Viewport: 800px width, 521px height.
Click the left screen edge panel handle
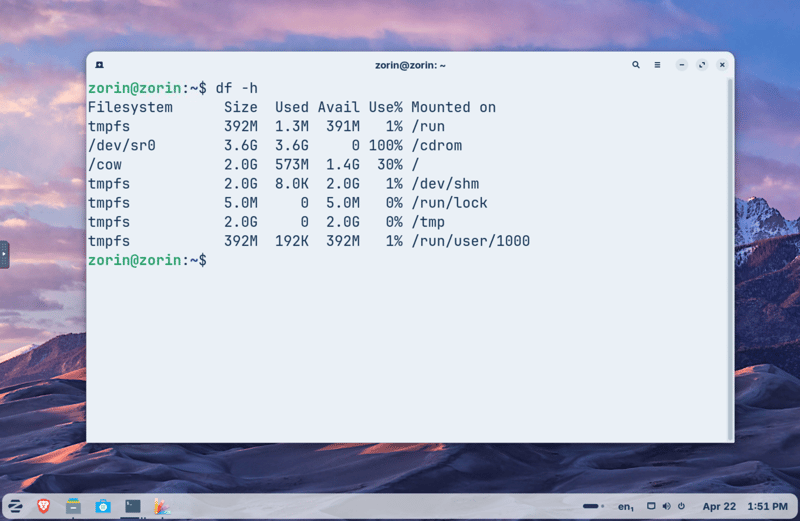click(x=4, y=254)
